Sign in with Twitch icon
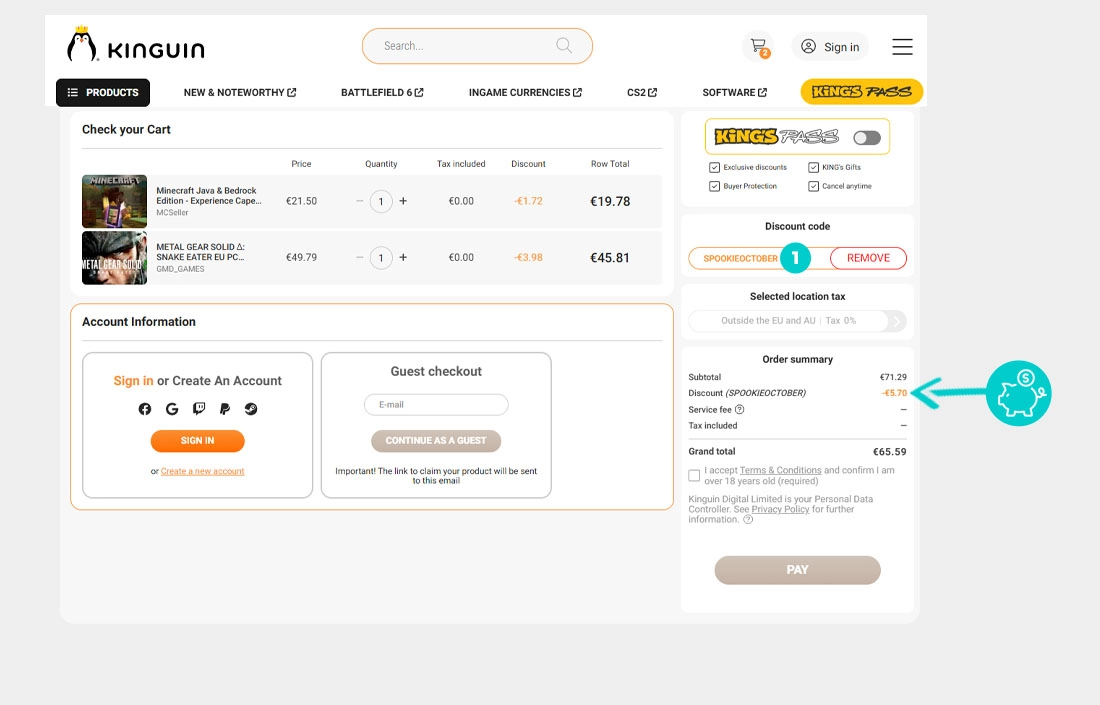The width and height of the screenshot is (1100, 705). [199, 409]
